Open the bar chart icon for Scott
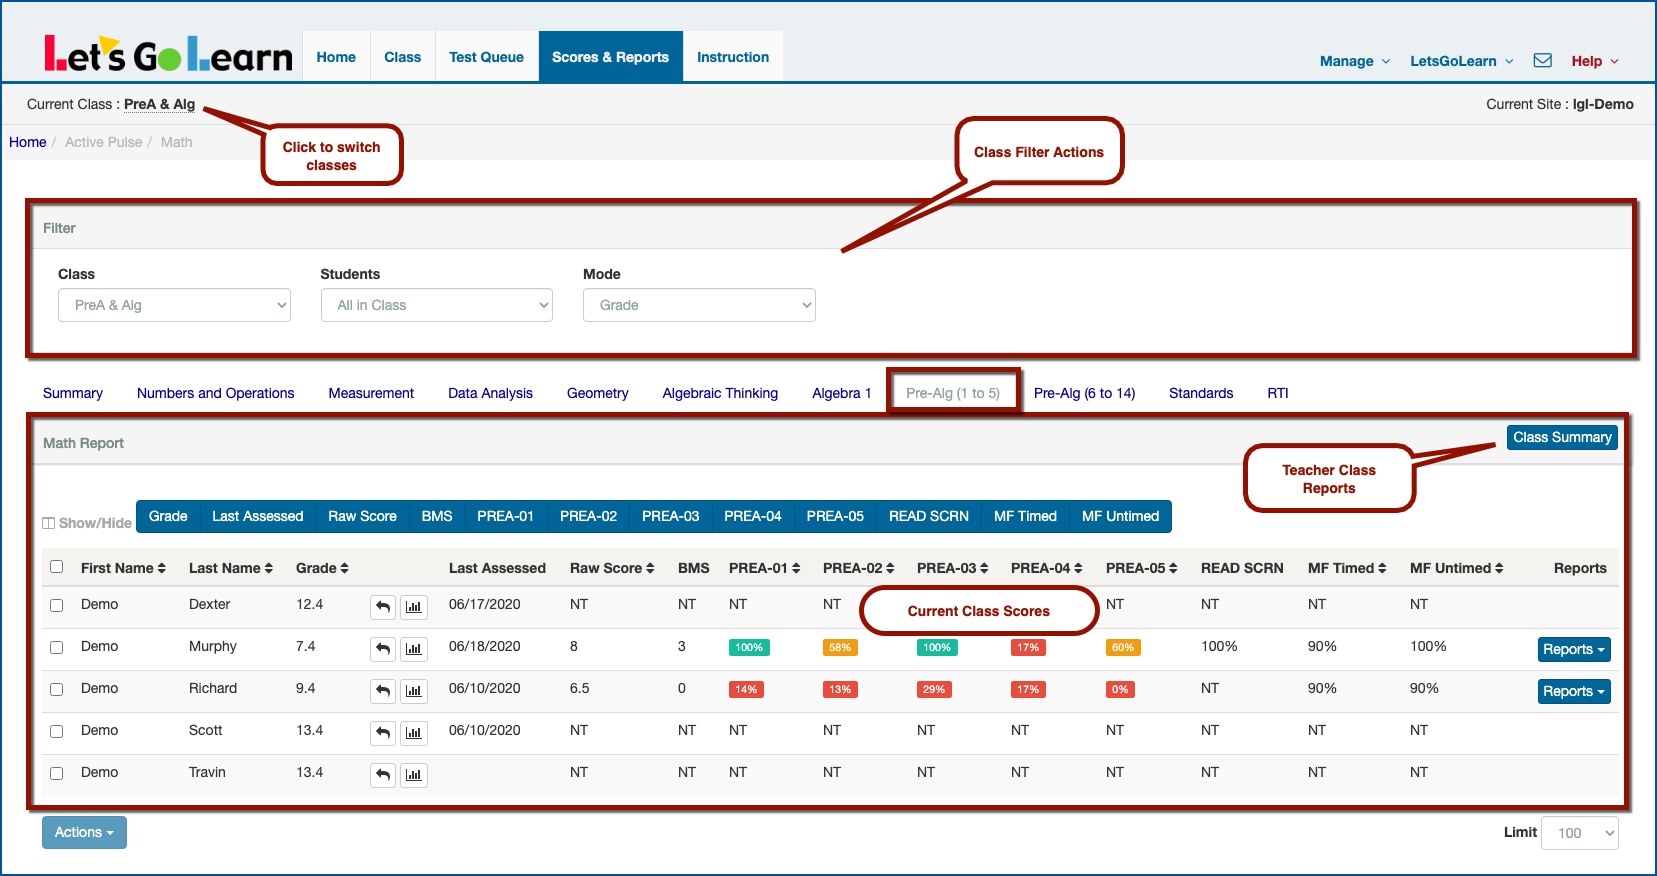Image resolution: width=1657 pixels, height=876 pixels. coord(414,733)
